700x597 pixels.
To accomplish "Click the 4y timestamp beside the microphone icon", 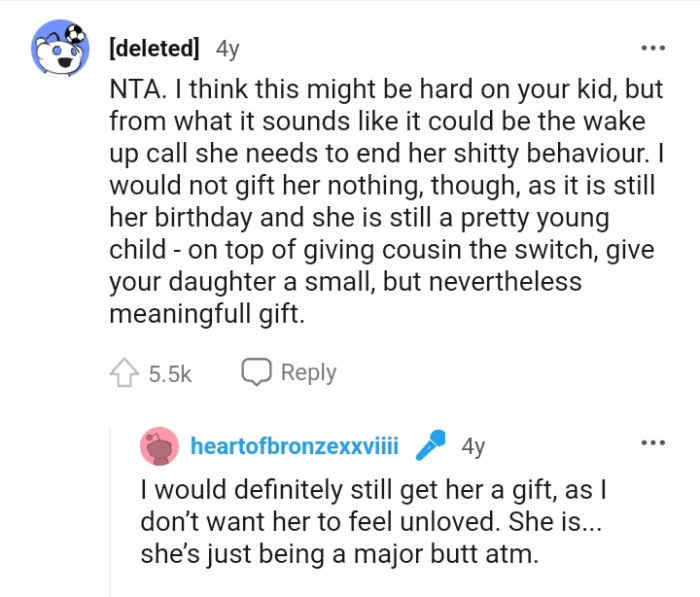I will click(473, 446).
